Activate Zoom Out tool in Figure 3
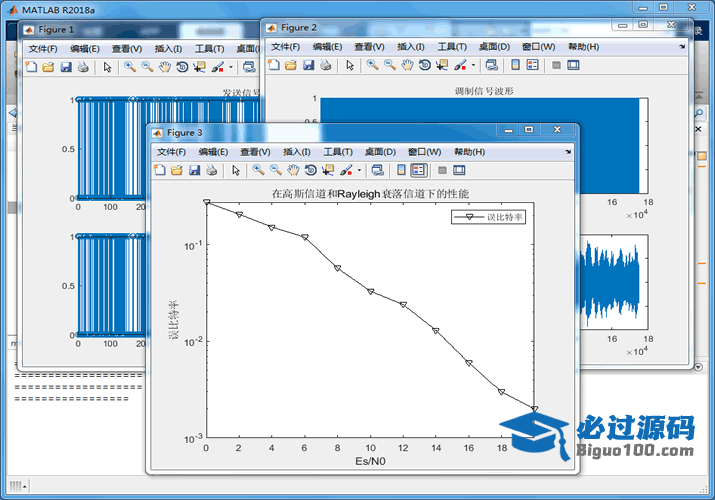Screen dimensions: 715x500 [x=275, y=170]
